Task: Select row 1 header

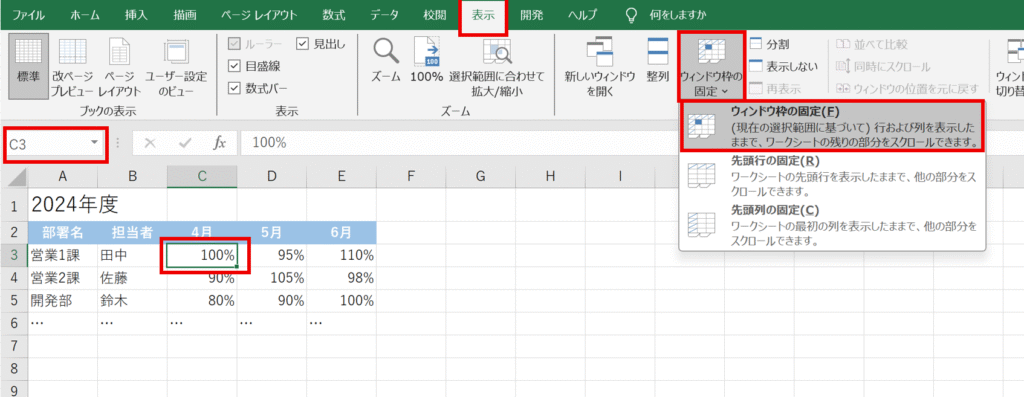Action: point(14,205)
